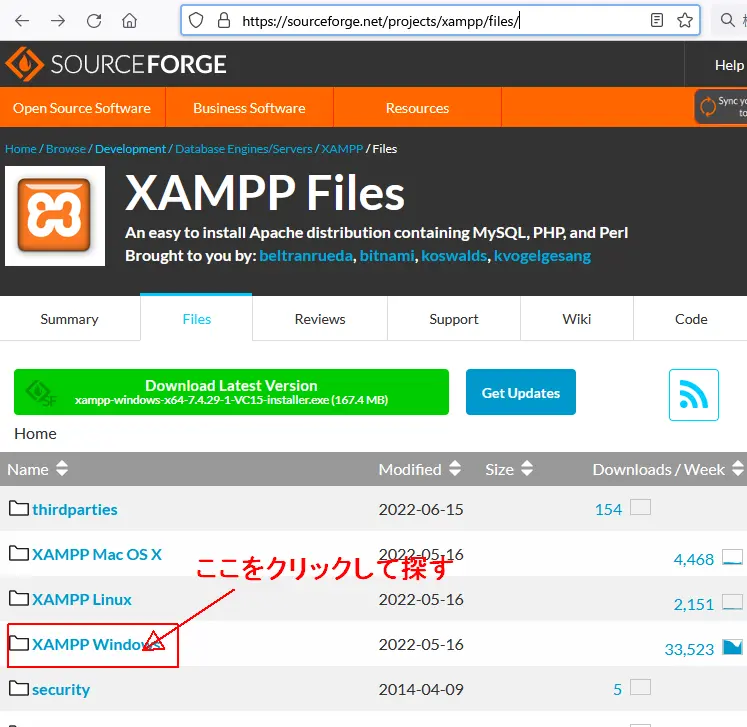Open XAMPP Linux downloads chart icon
This screenshot has width=747, height=727.
(x=732, y=602)
